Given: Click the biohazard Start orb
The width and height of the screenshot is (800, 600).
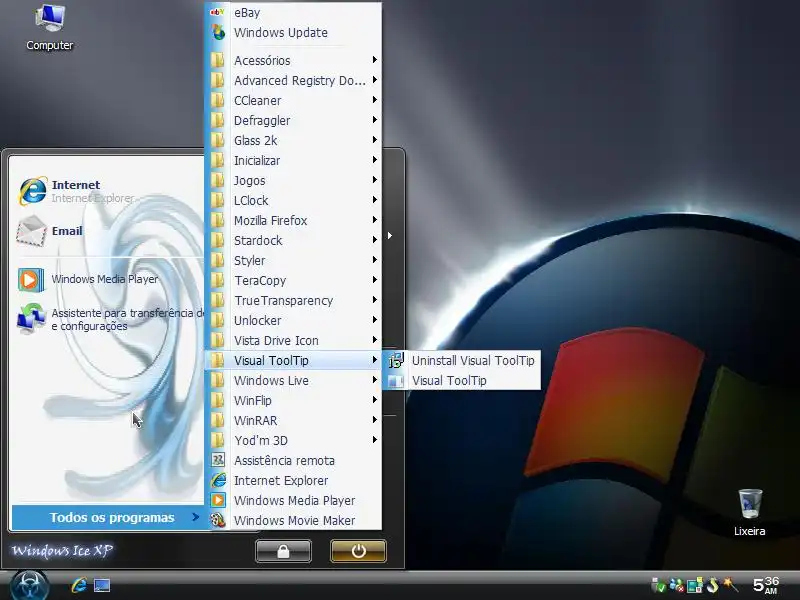Looking at the screenshot, I should click(x=30, y=585).
